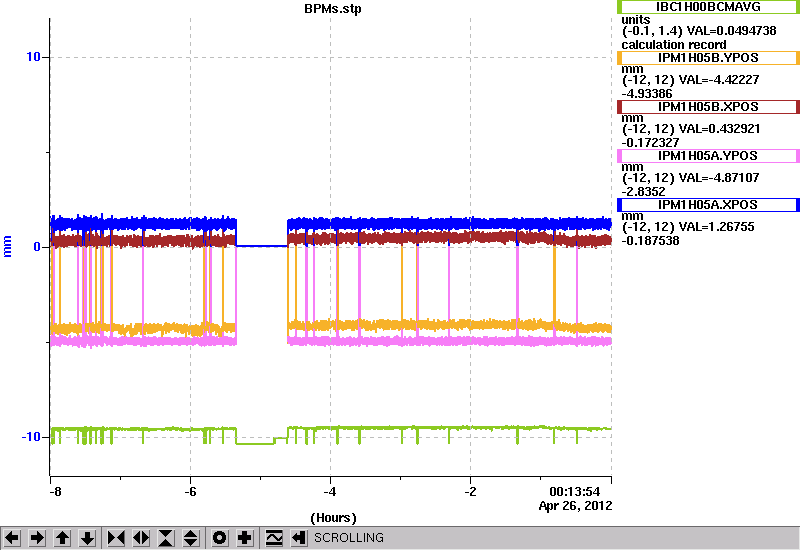Click the VAL=0.0494738 readout
This screenshot has width=800, height=550.
[x=732, y=31]
